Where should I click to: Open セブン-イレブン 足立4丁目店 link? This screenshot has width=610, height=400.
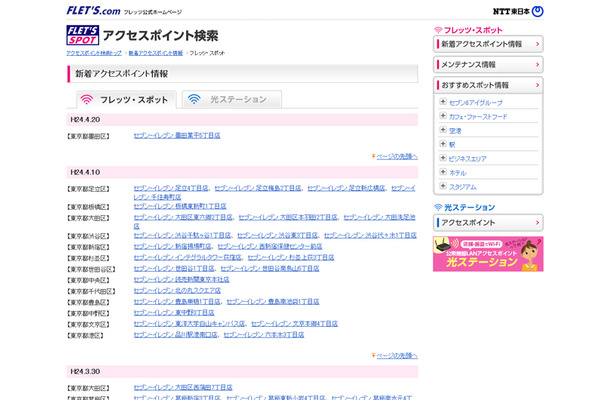click(x=171, y=188)
